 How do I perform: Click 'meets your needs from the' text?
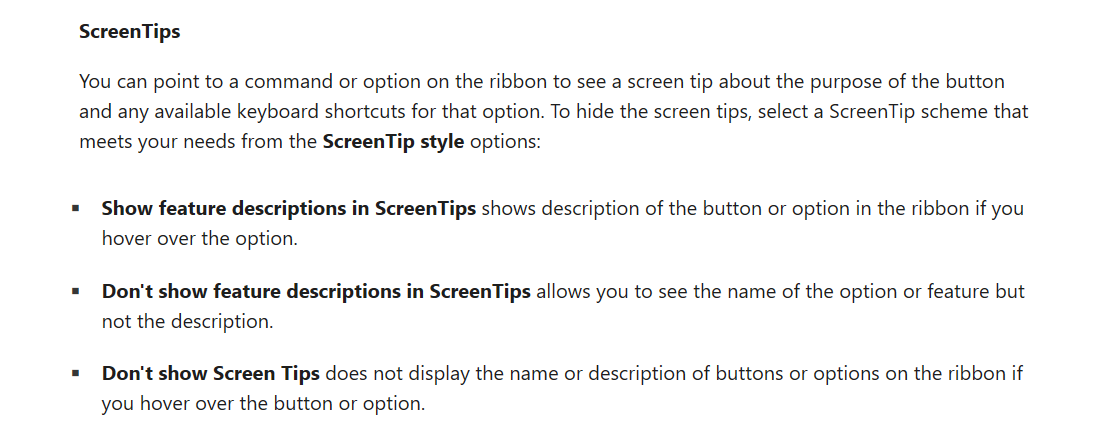pos(198,142)
